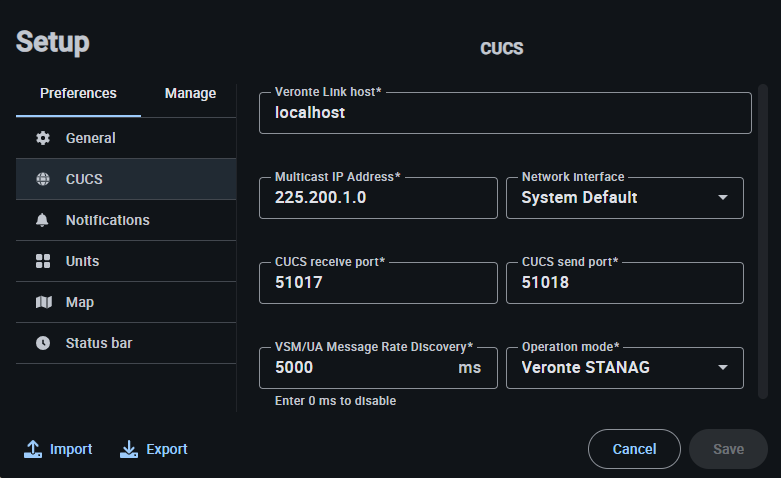
Task: Click the Status bar clock icon
Action: coord(43,343)
